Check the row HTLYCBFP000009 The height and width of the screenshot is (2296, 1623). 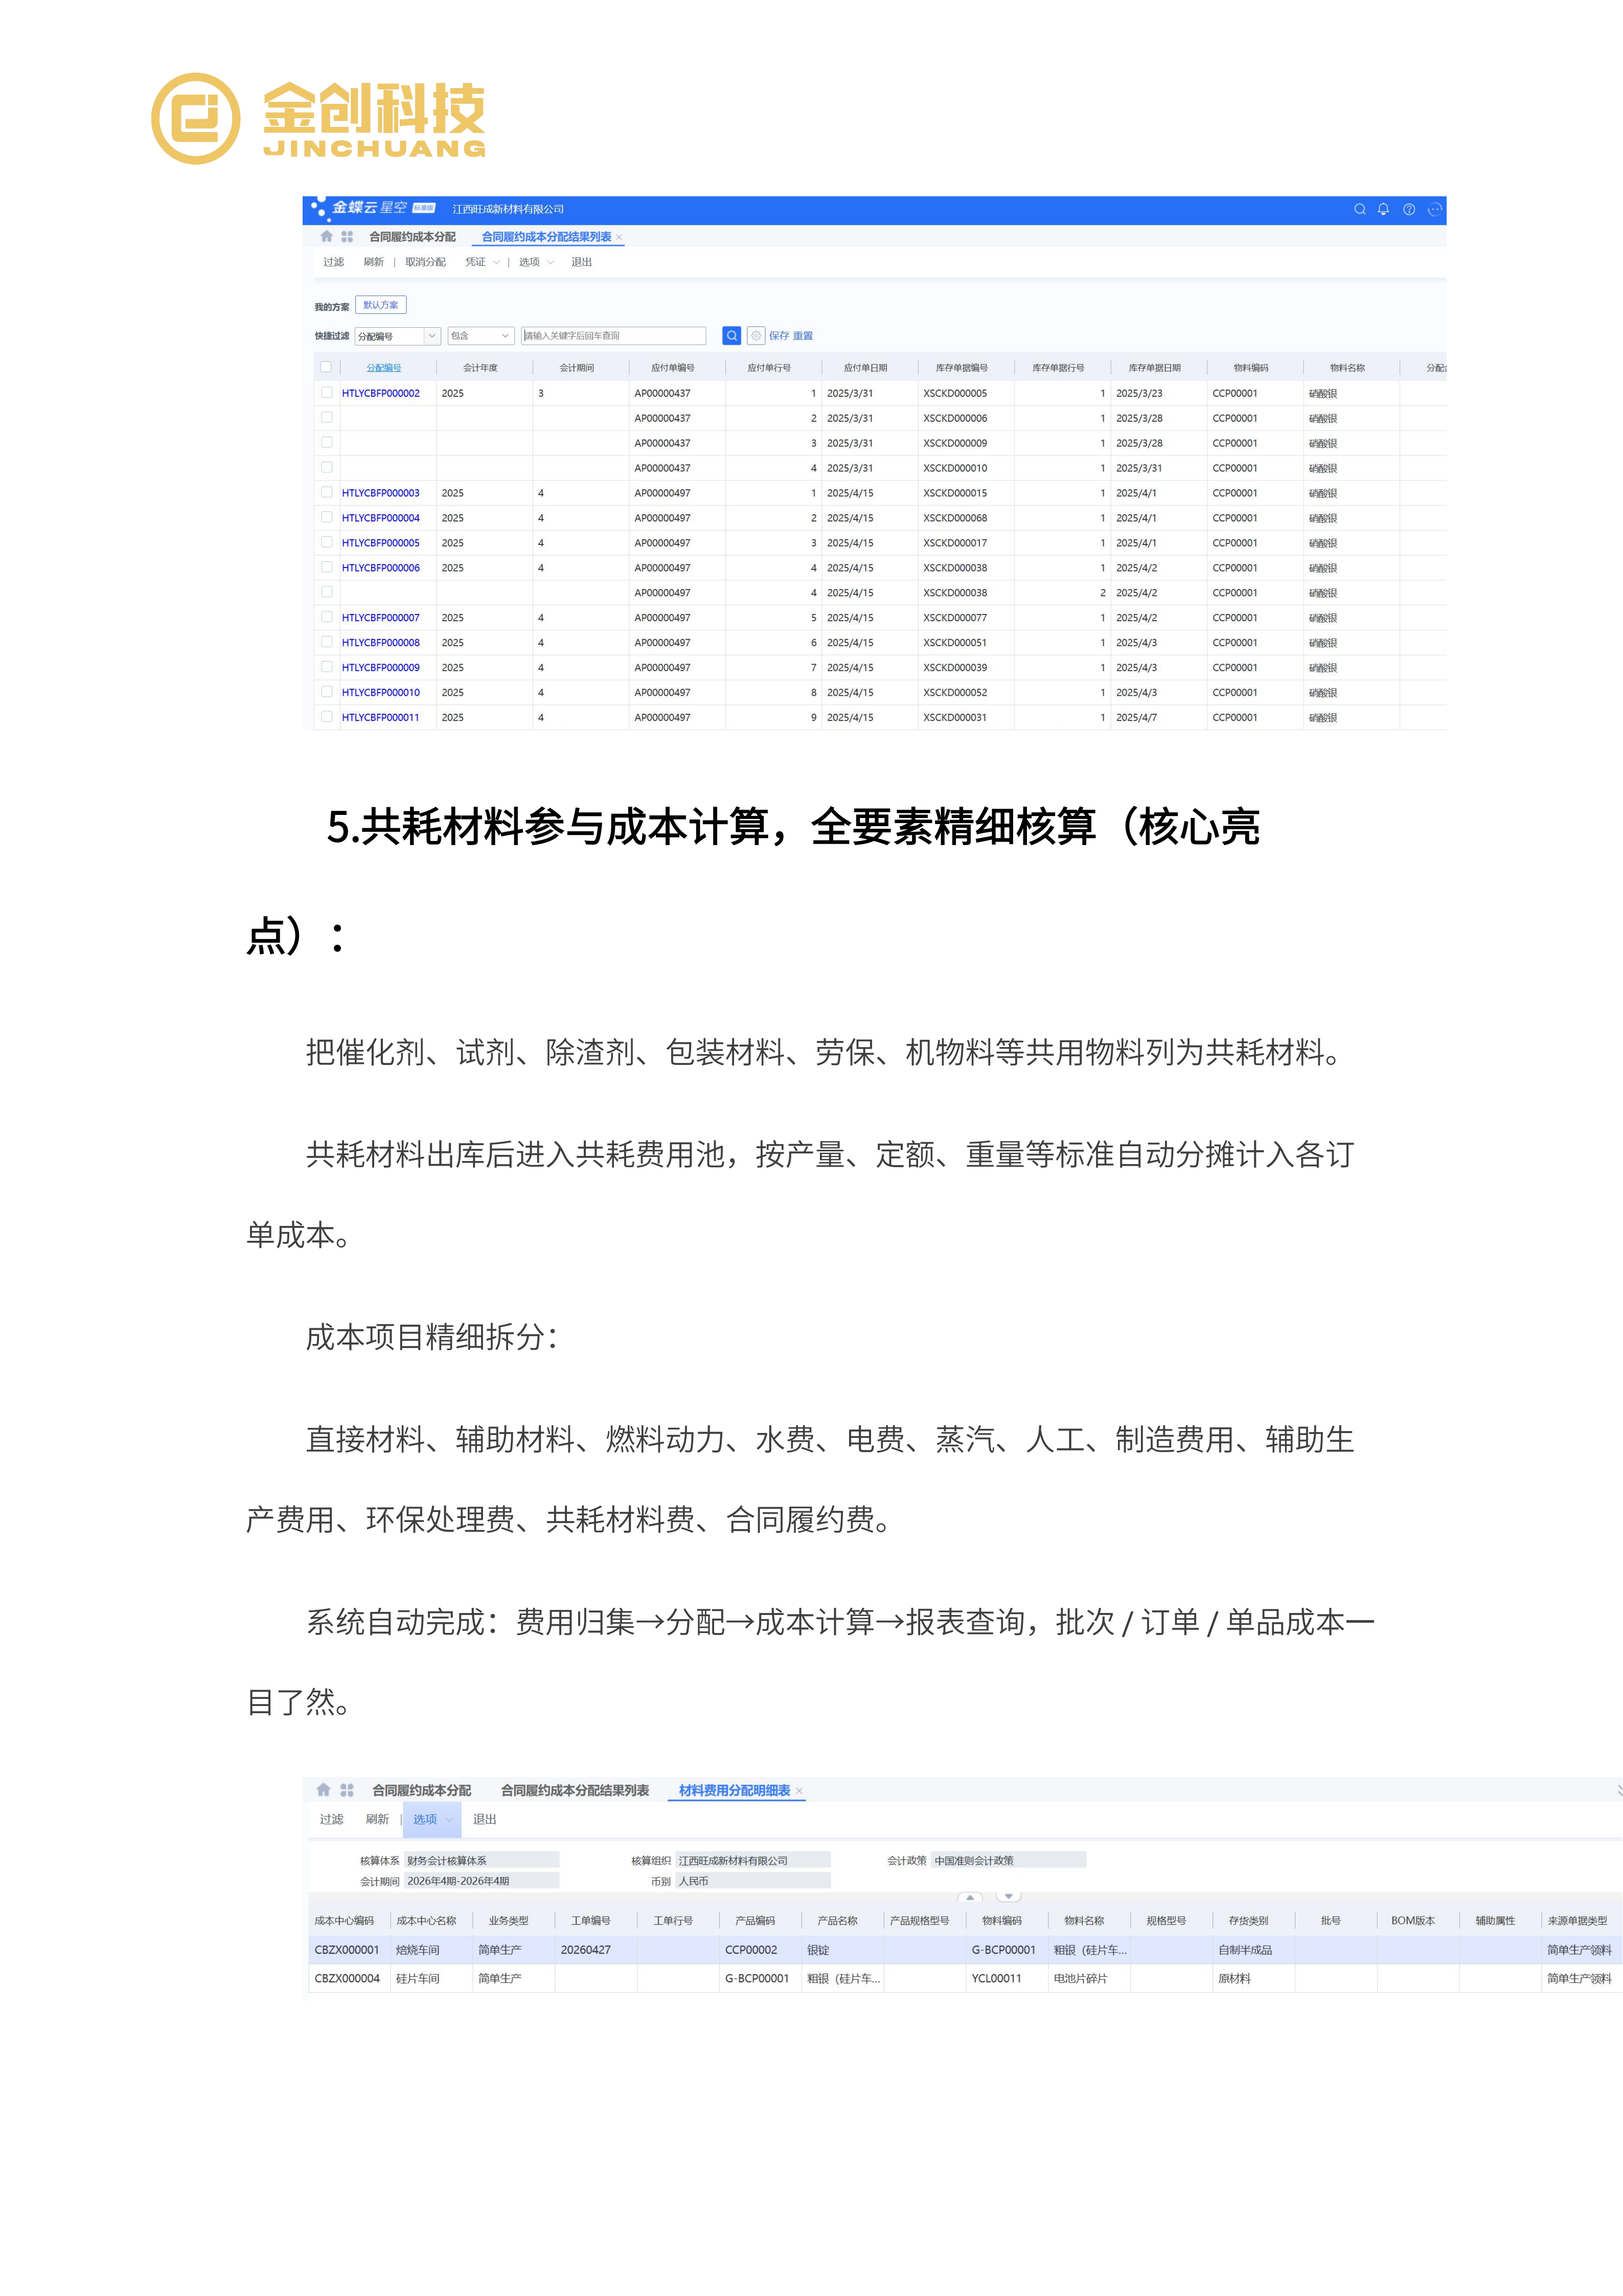click(x=326, y=667)
